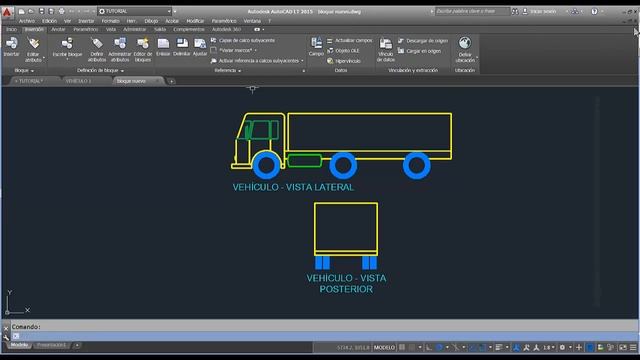Click Actualizar campos
The height and width of the screenshot is (360, 640).
coord(350,40)
